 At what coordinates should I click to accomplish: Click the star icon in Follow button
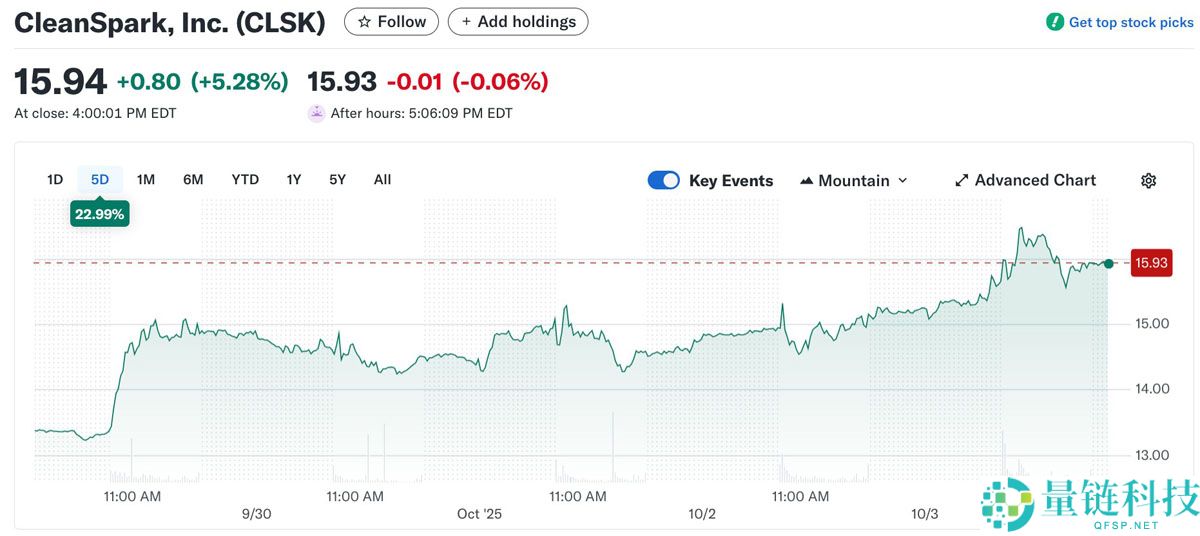point(364,22)
